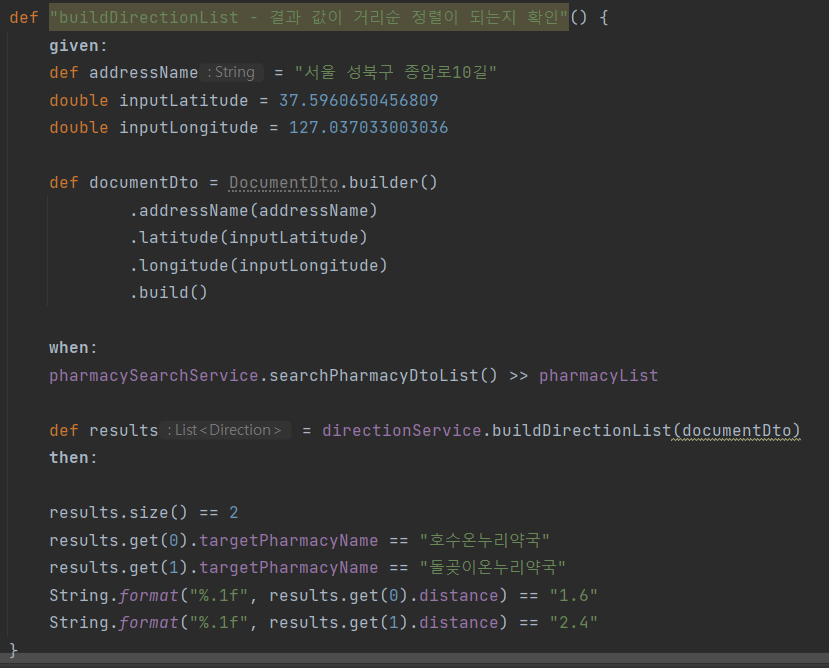Click distance property on the get(1) line
Screen dimensions: 829x668
458,623
